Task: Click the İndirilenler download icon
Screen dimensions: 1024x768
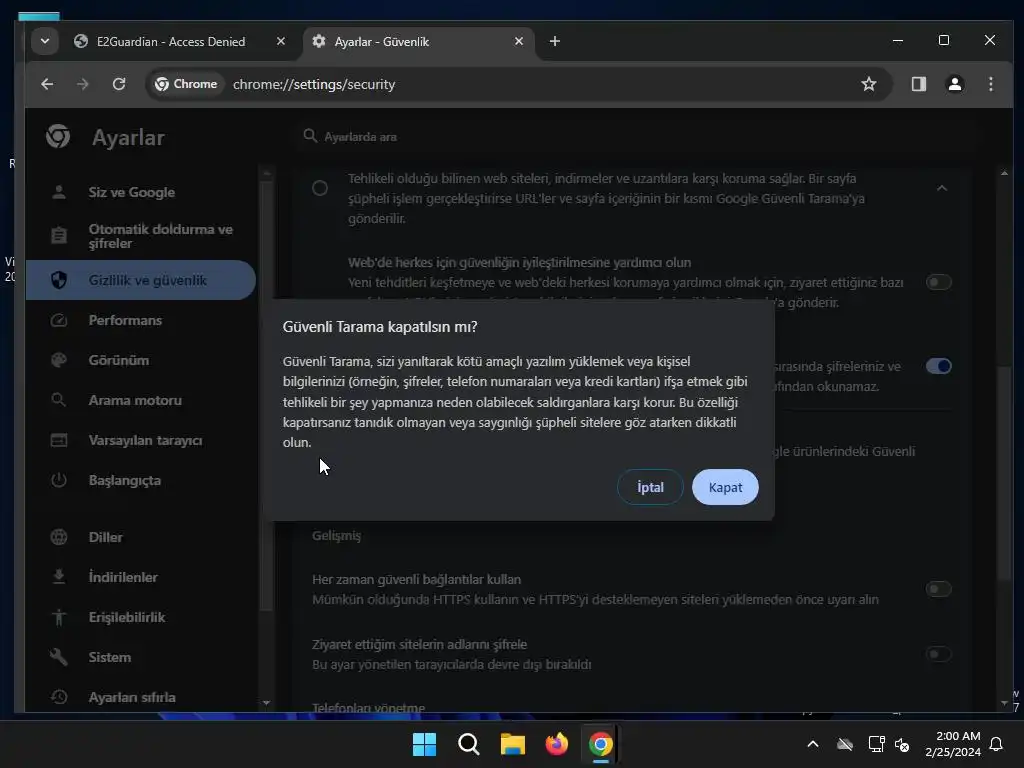Action: pos(59,577)
